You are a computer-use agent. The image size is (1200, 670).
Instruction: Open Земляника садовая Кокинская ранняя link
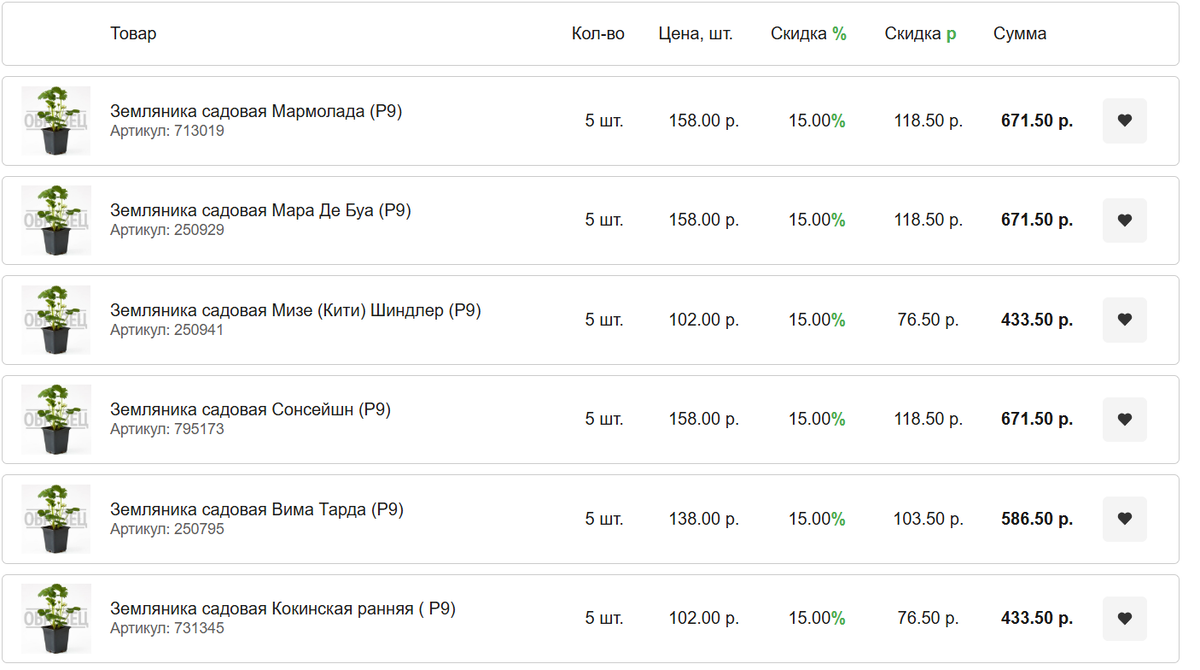[x=283, y=608]
